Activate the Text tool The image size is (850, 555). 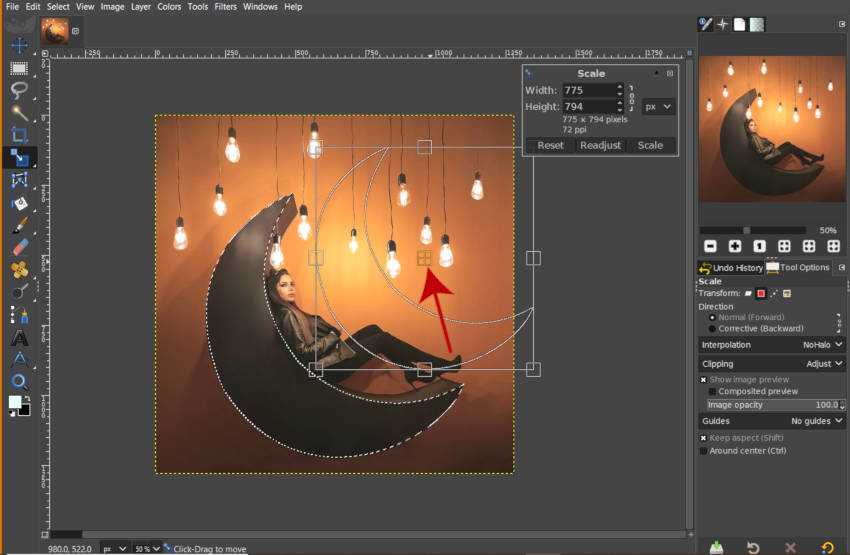point(19,337)
